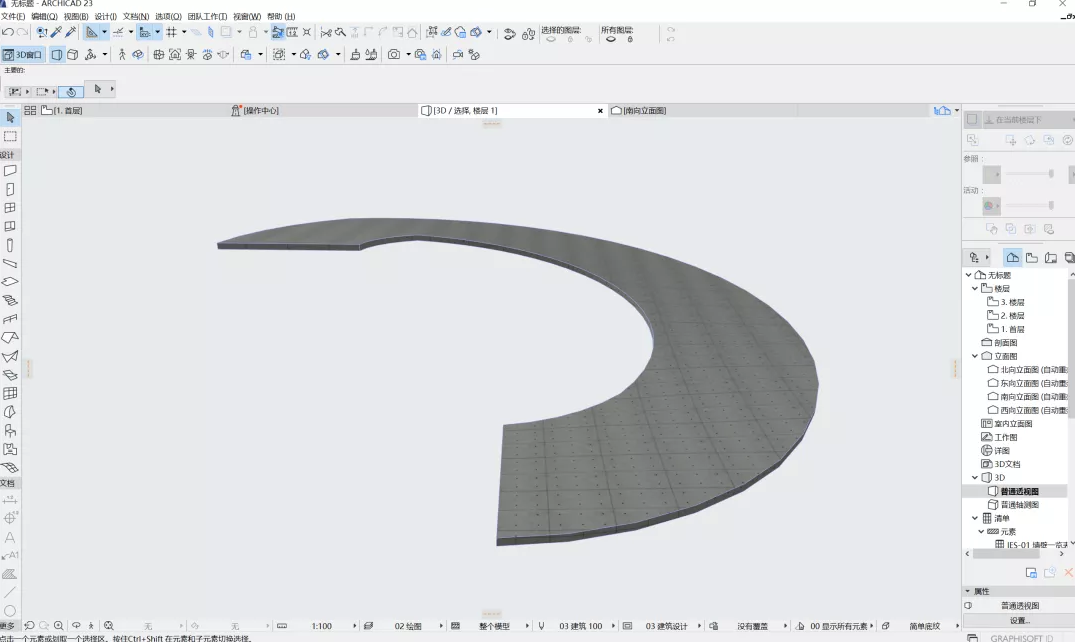The height and width of the screenshot is (642, 1075).
Task: Collapse the 楼层 tree node
Action: [x=975, y=288]
